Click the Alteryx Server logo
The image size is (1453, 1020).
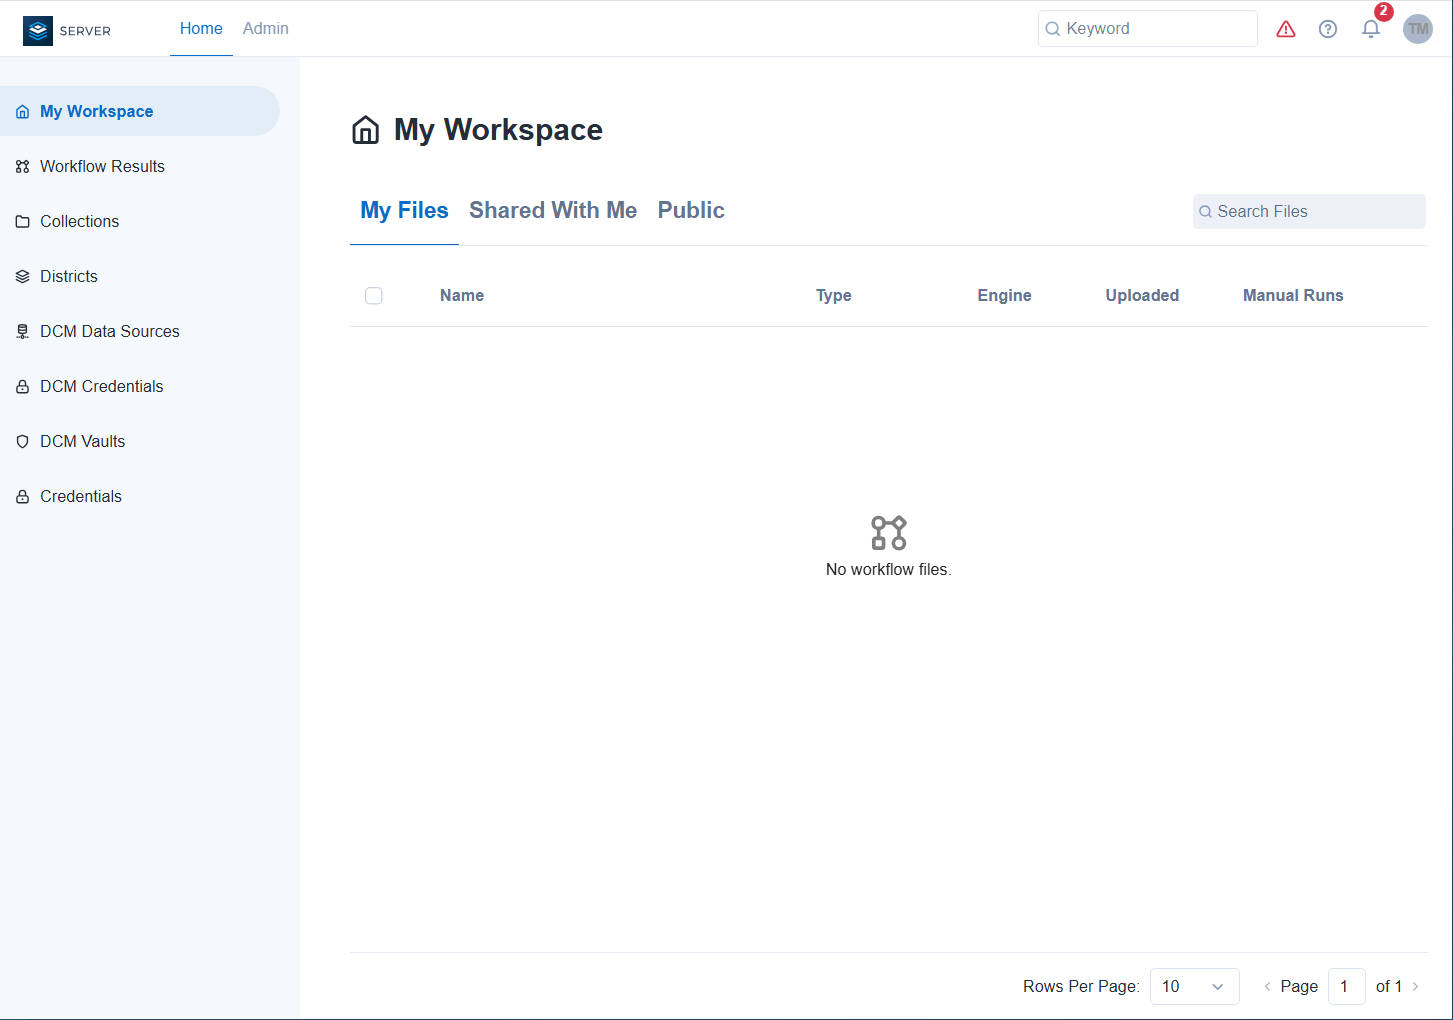point(67,30)
